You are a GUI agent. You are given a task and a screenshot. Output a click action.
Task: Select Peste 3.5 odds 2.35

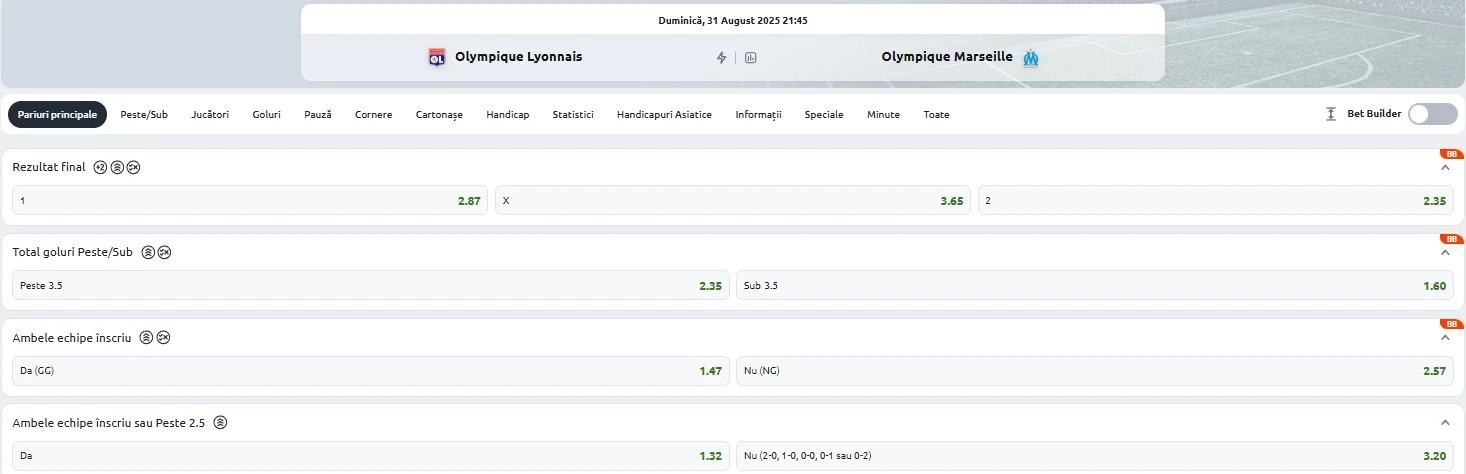tap(371, 285)
